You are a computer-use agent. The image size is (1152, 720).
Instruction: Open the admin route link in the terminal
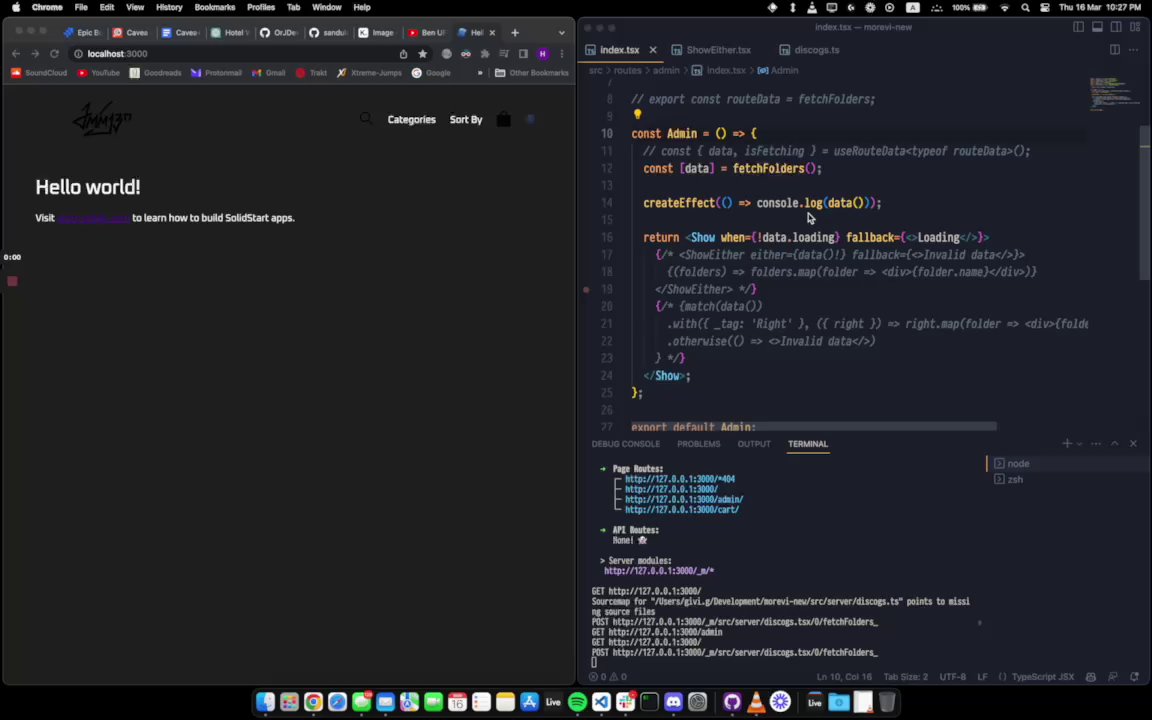(x=684, y=500)
